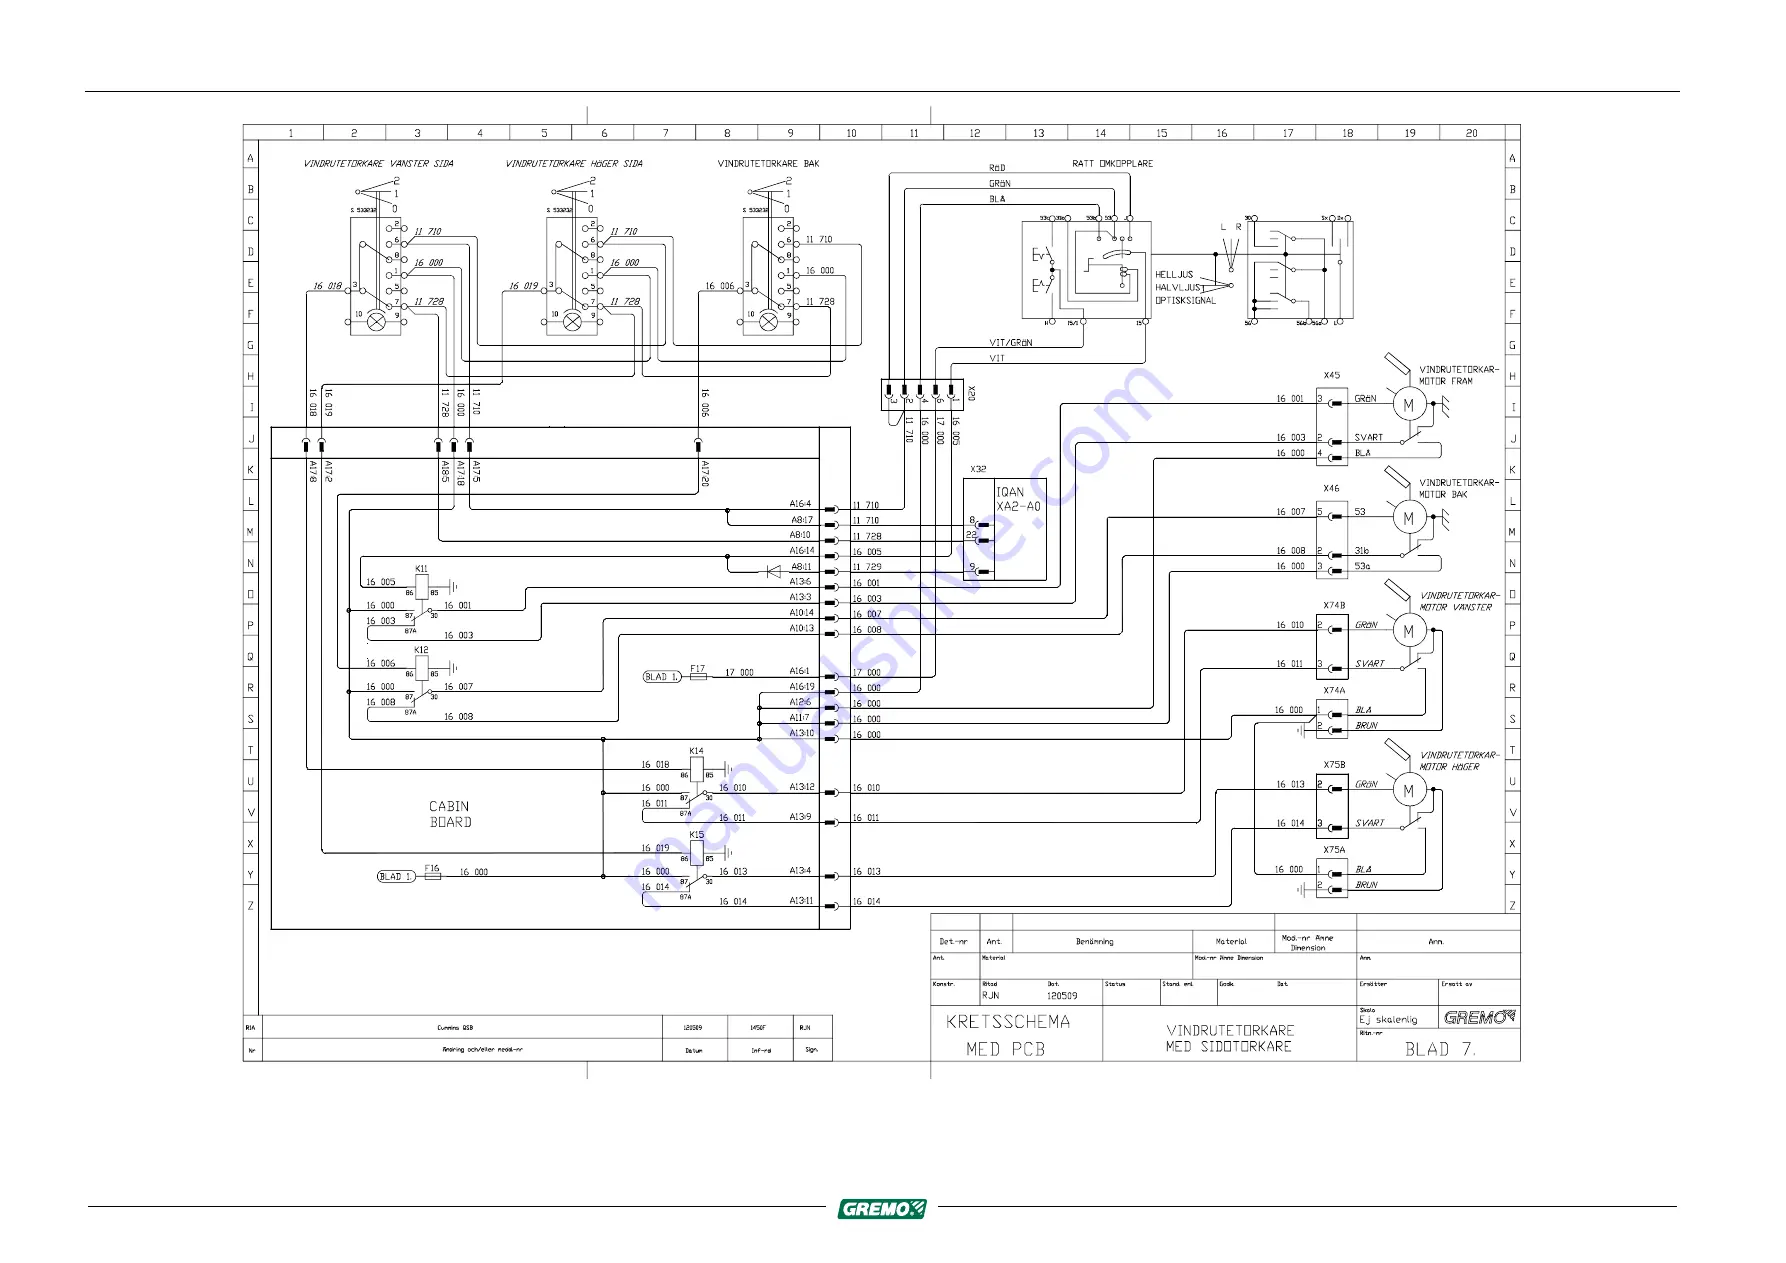
Task: Click the BLAD 1 reference tag beside fuse F16
Action: 395,876
